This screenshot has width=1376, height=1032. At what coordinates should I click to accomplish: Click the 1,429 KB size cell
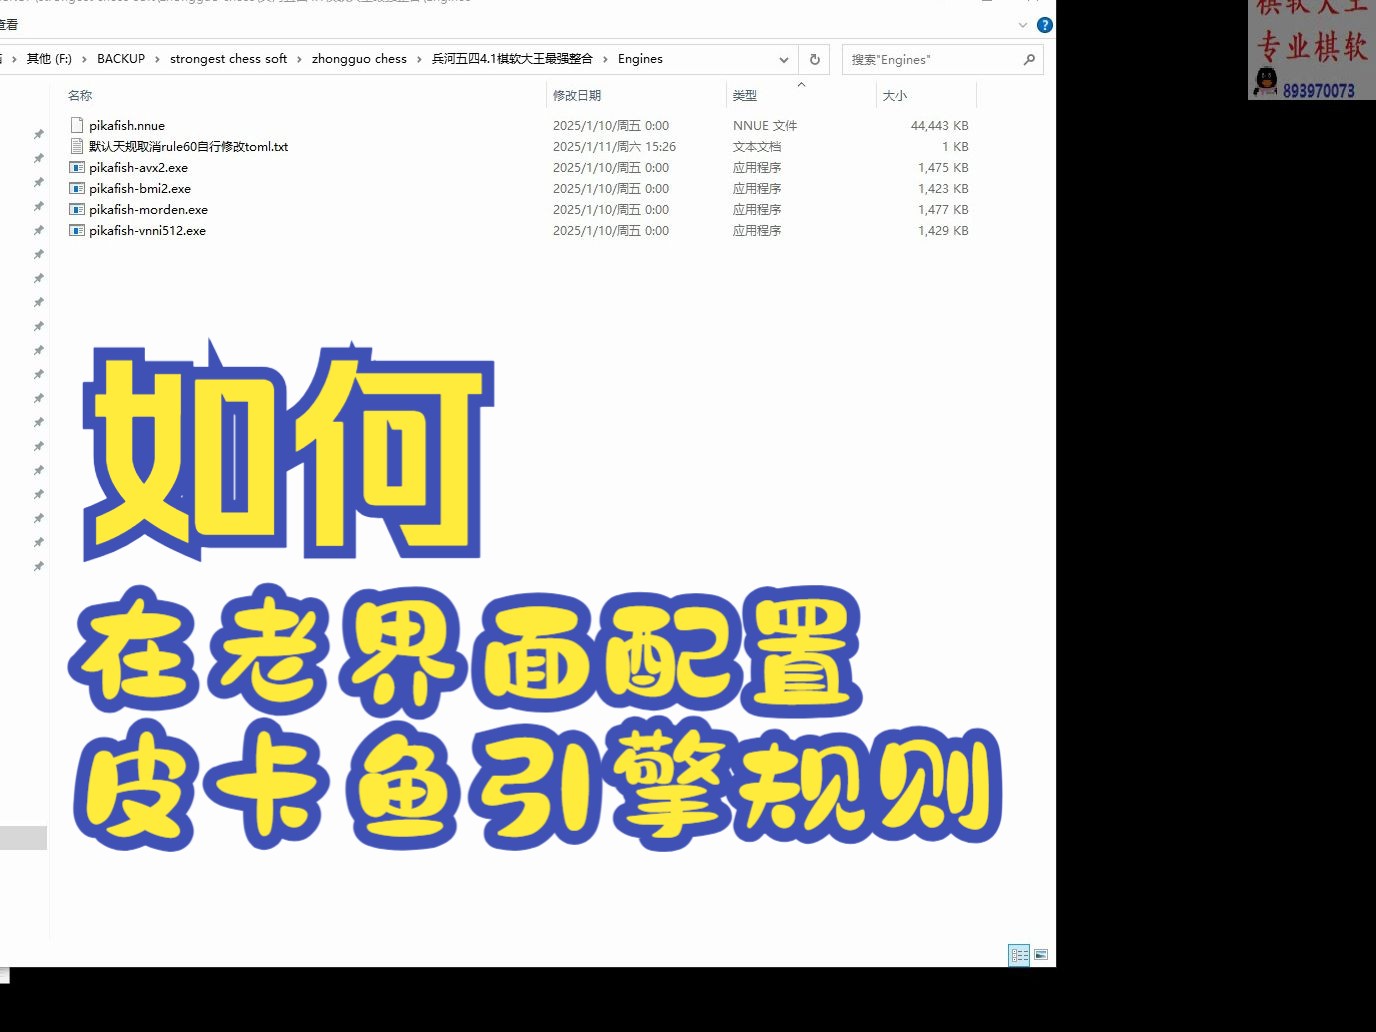[x=943, y=231]
